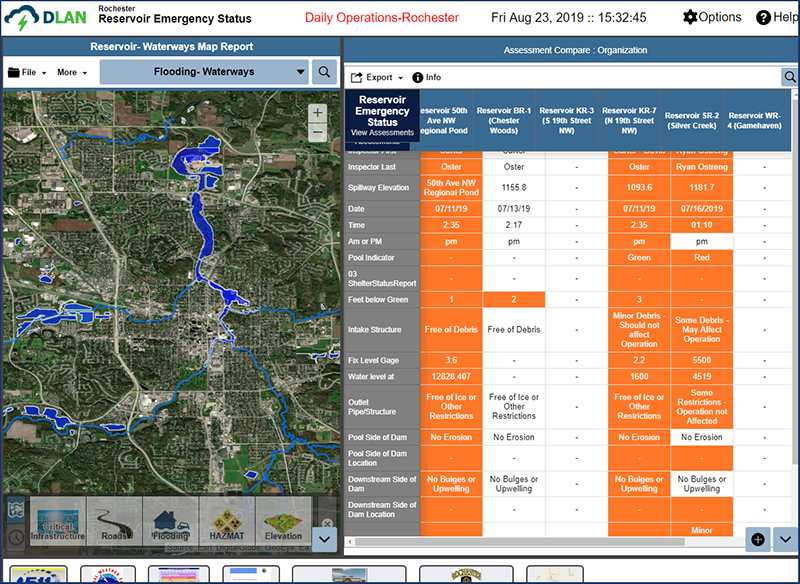The height and width of the screenshot is (584, 800).
Task: Toggle the Elevation map layer
Action: pos(283,520)
